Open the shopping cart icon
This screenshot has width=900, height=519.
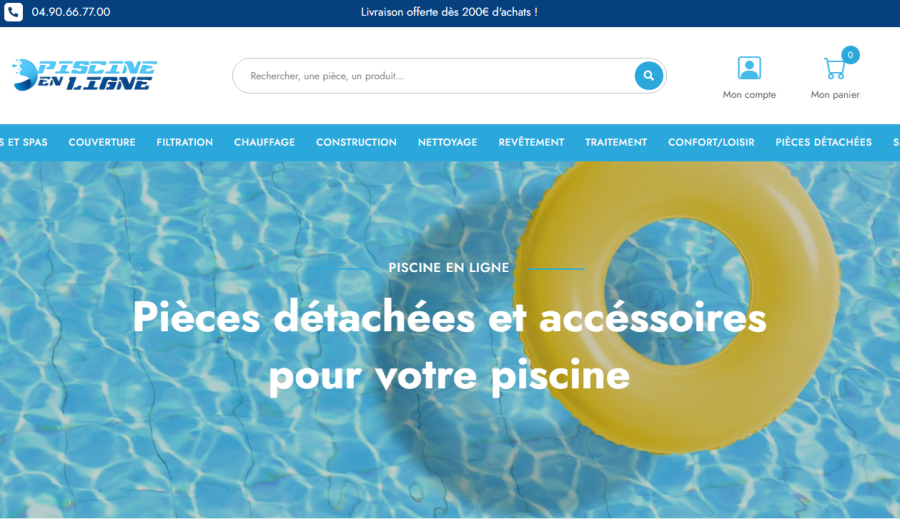(x=835, y=68)
